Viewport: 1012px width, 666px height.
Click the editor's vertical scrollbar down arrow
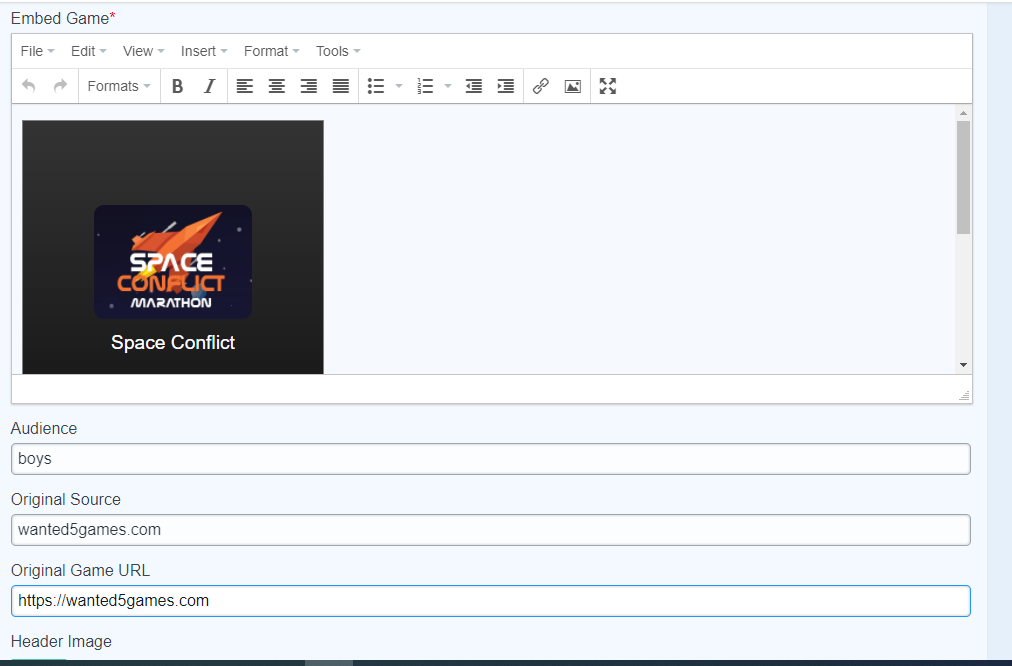point(963,365)
